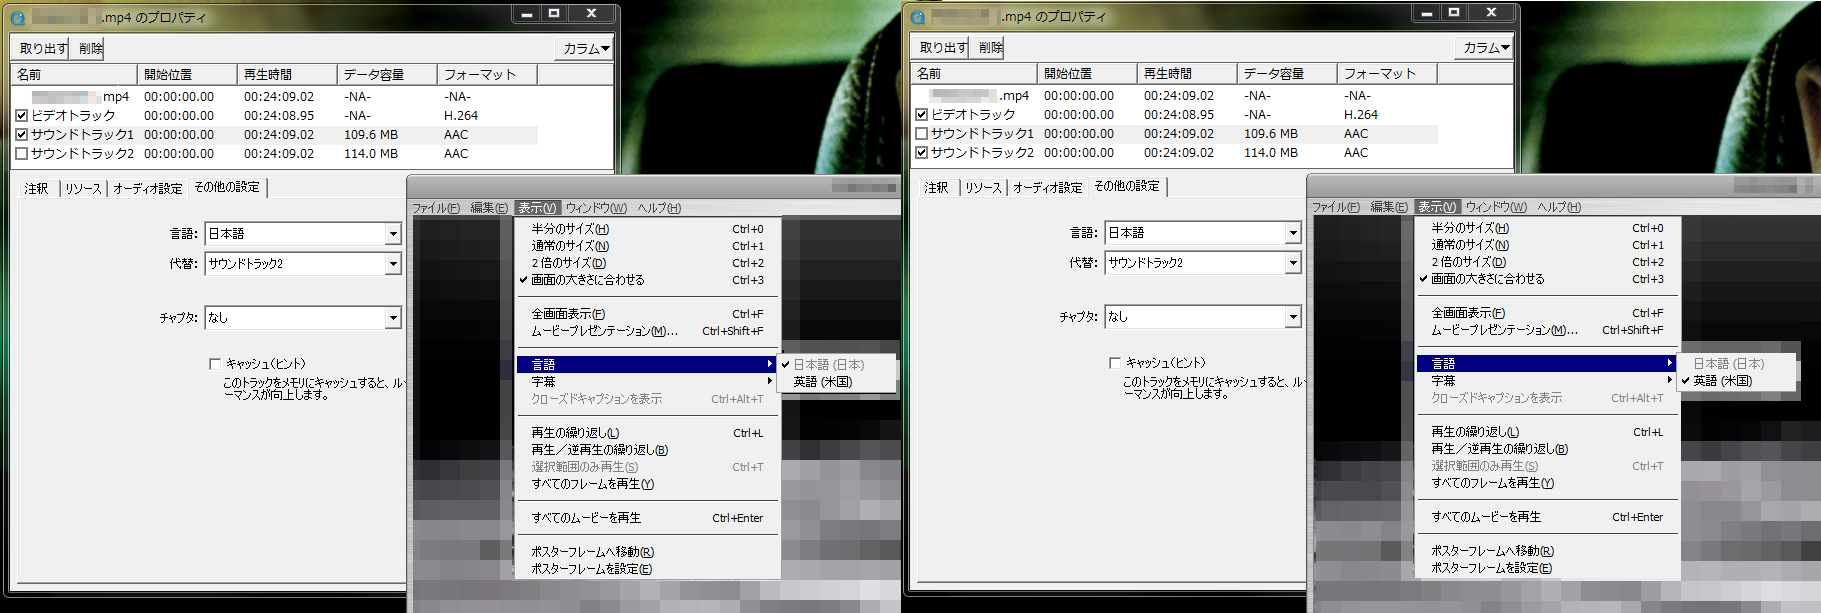Open ウィンドウ menu in right player window
The height and width of the screenshot is (613, 1821).
pyautogui.click(x=1496, y=207)
